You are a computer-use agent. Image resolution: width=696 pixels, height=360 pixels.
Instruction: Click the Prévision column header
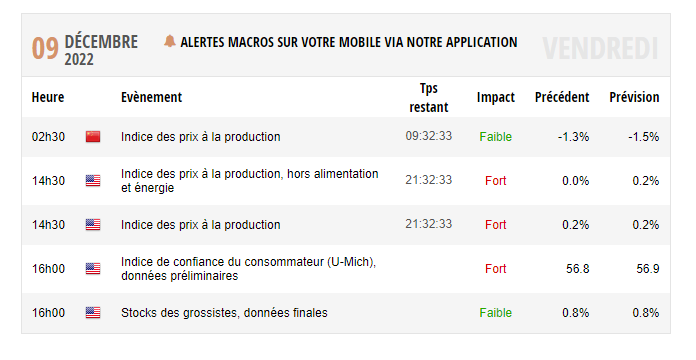(634, 97)
